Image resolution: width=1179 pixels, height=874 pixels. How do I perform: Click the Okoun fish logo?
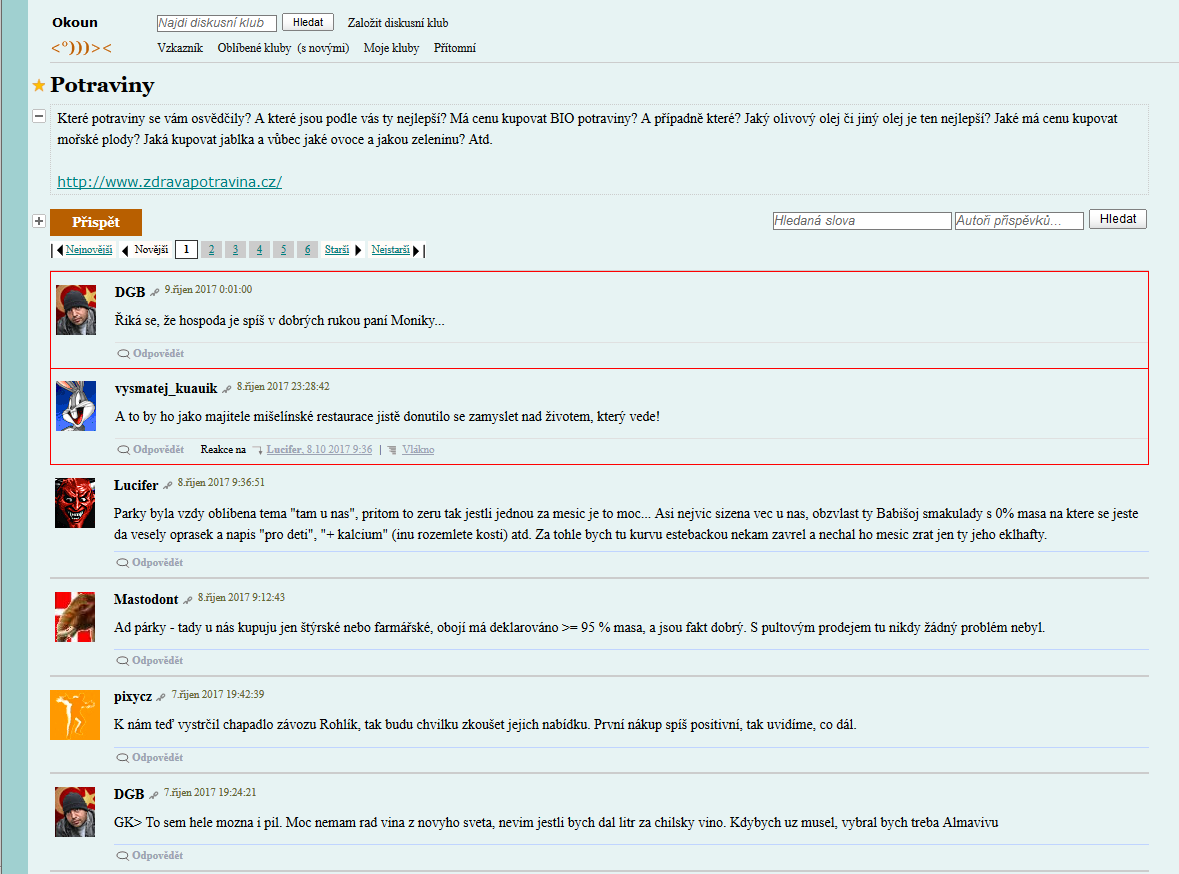coord(81,48)
